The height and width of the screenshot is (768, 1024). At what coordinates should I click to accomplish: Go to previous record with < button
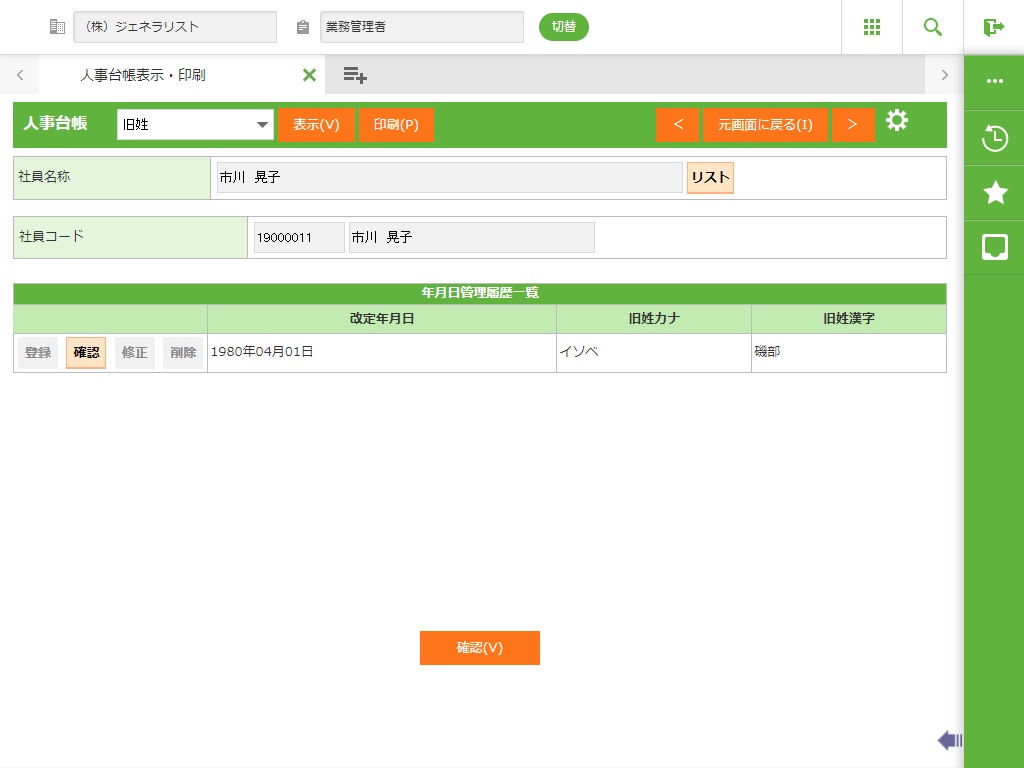click(x=677, y=125)
